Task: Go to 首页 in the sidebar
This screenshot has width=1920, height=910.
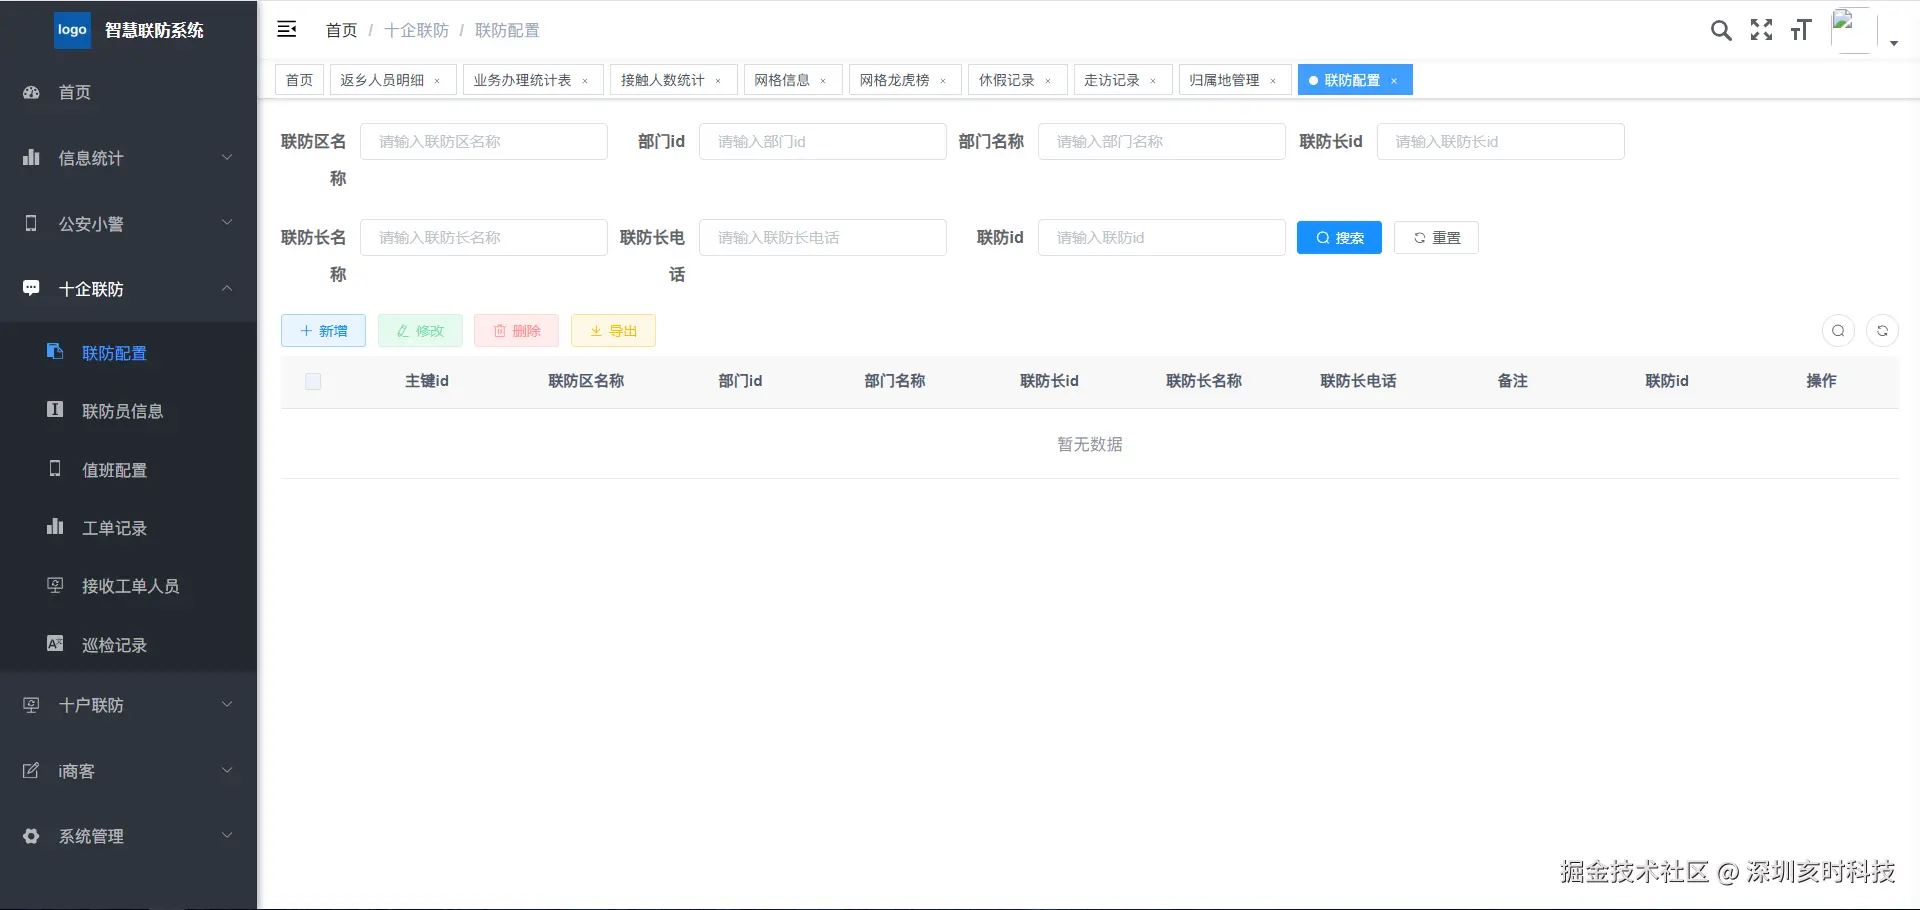Action: click(x=128, y=92)
